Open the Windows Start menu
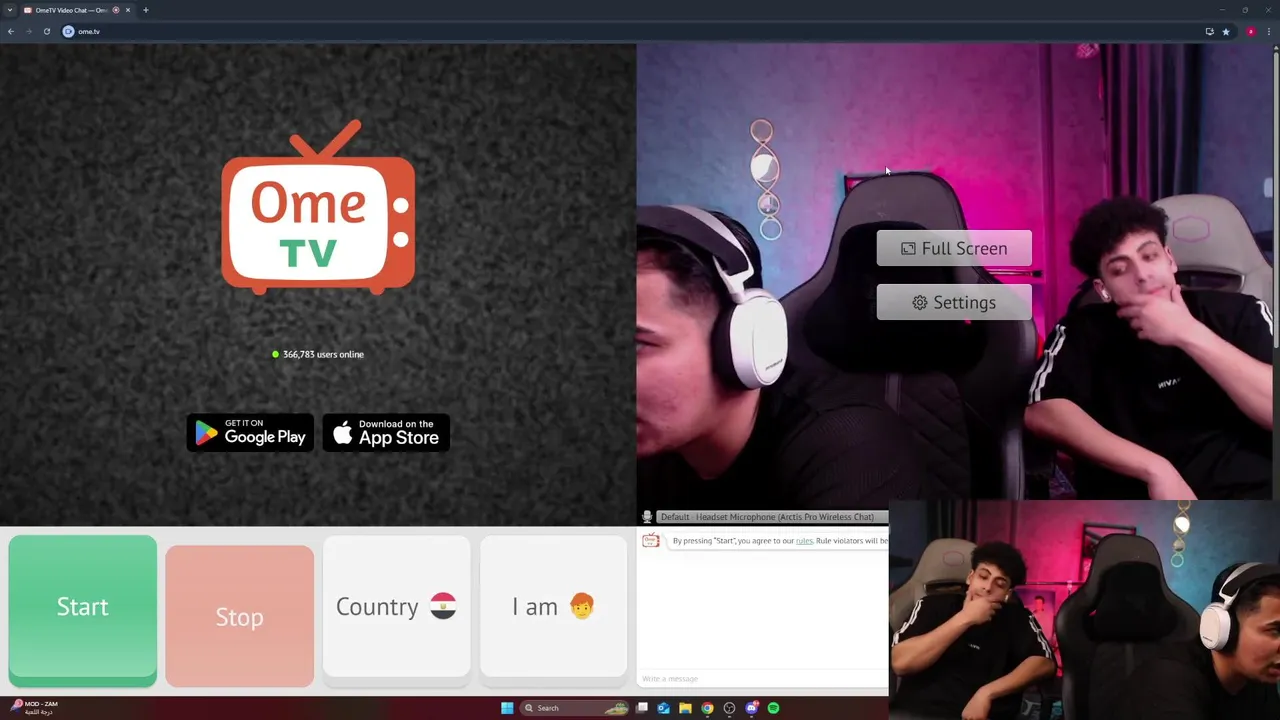 click(507, 708)
